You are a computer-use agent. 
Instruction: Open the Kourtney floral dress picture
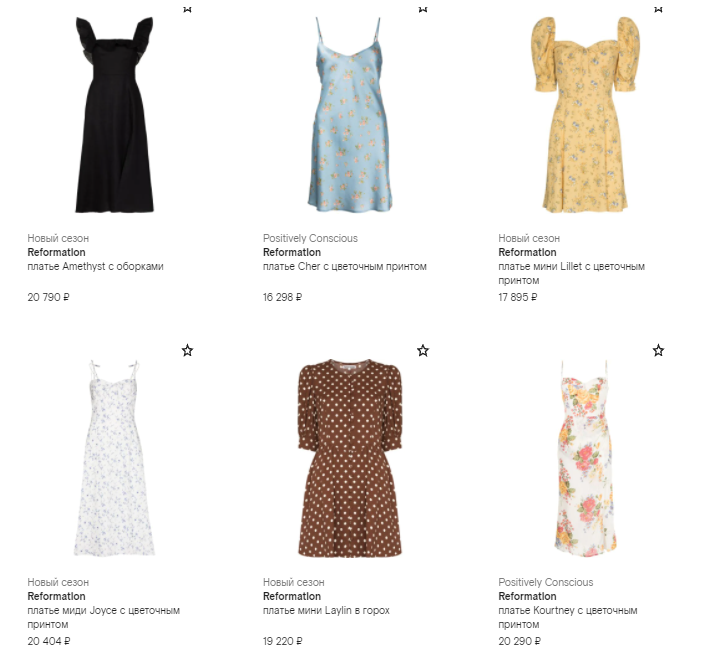click(x=586, y=458)
